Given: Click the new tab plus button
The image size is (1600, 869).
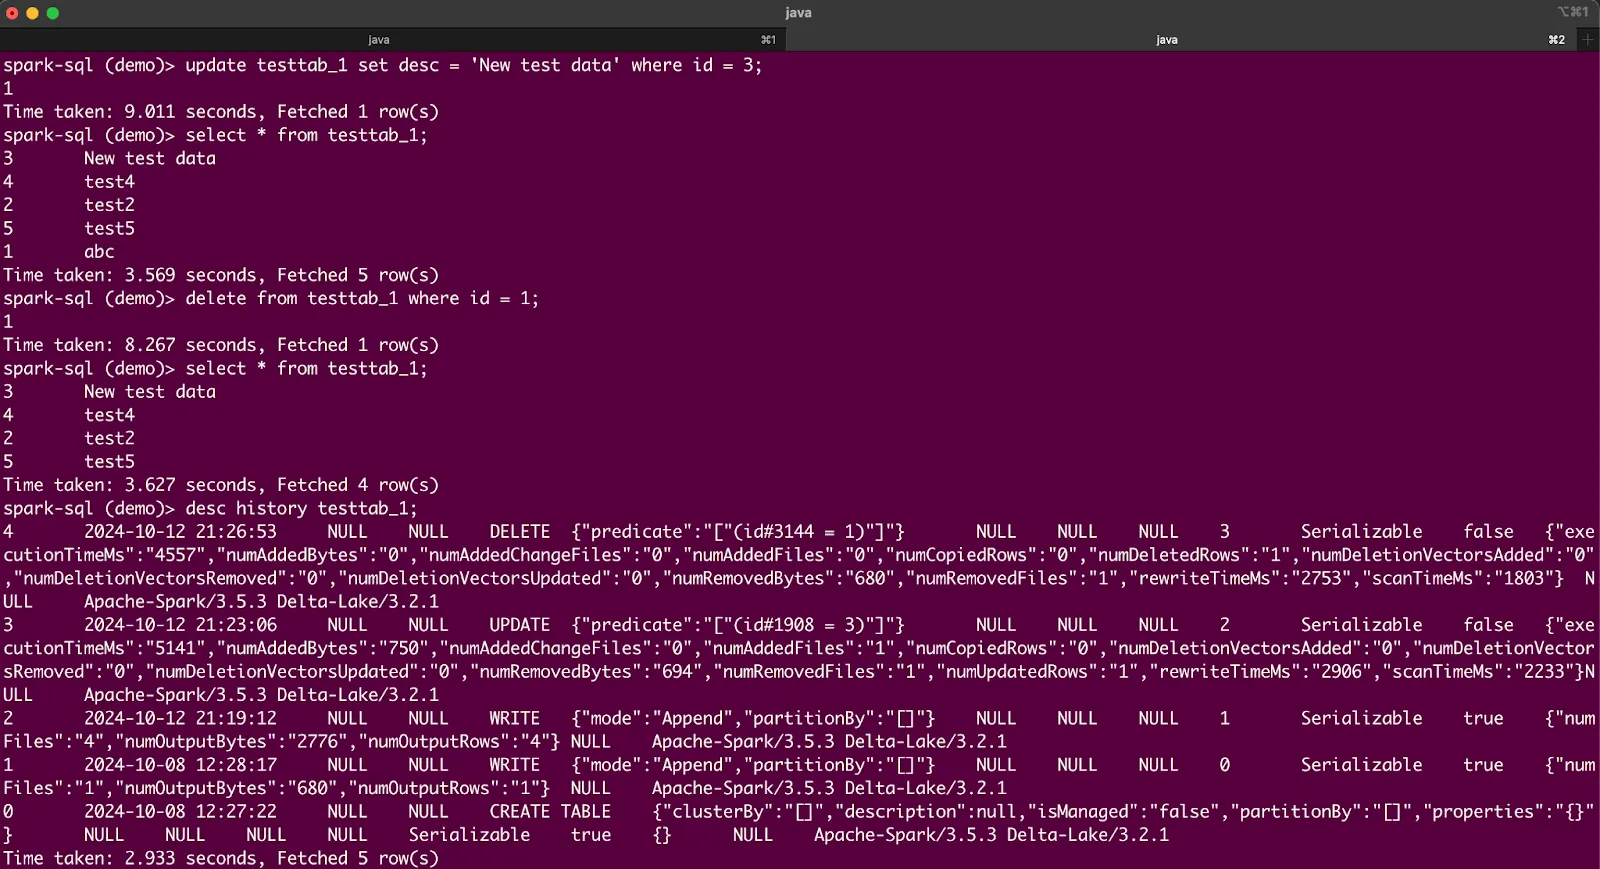Looking at the screenshot, I should [1588, 40].
